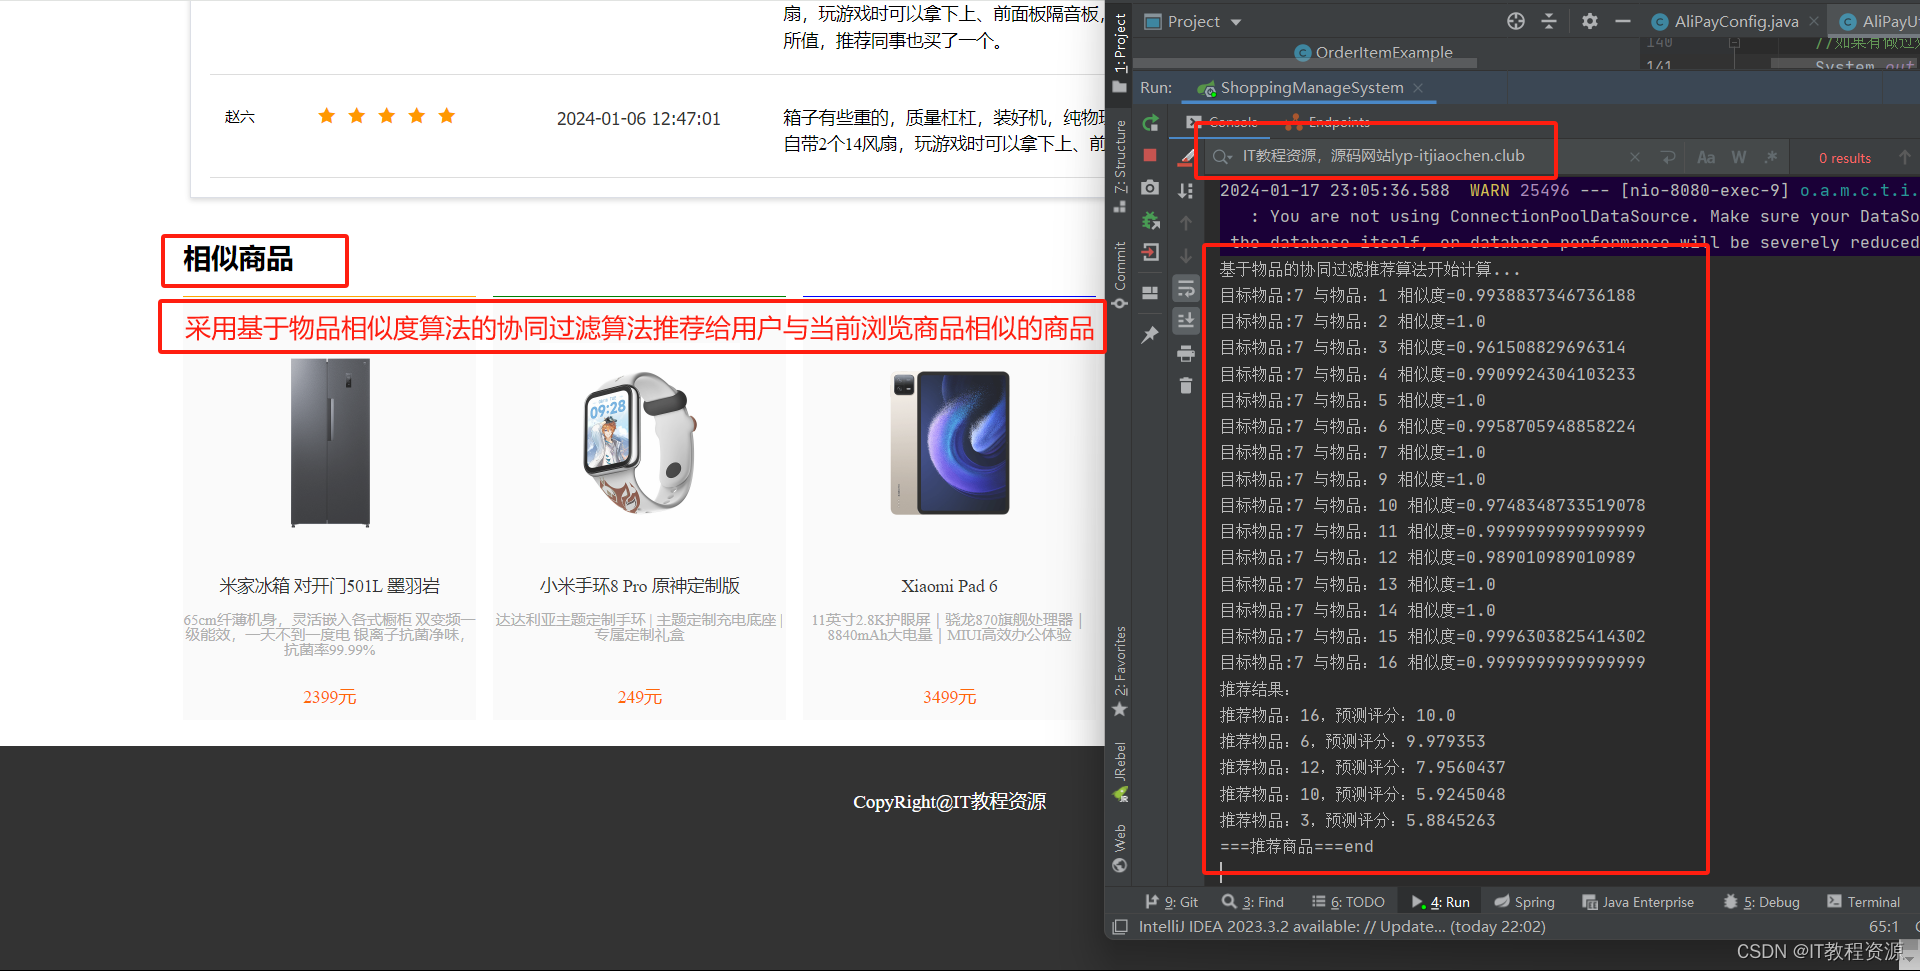
Task: Open the 9: Git tool window
Action: click(1171, 902)
